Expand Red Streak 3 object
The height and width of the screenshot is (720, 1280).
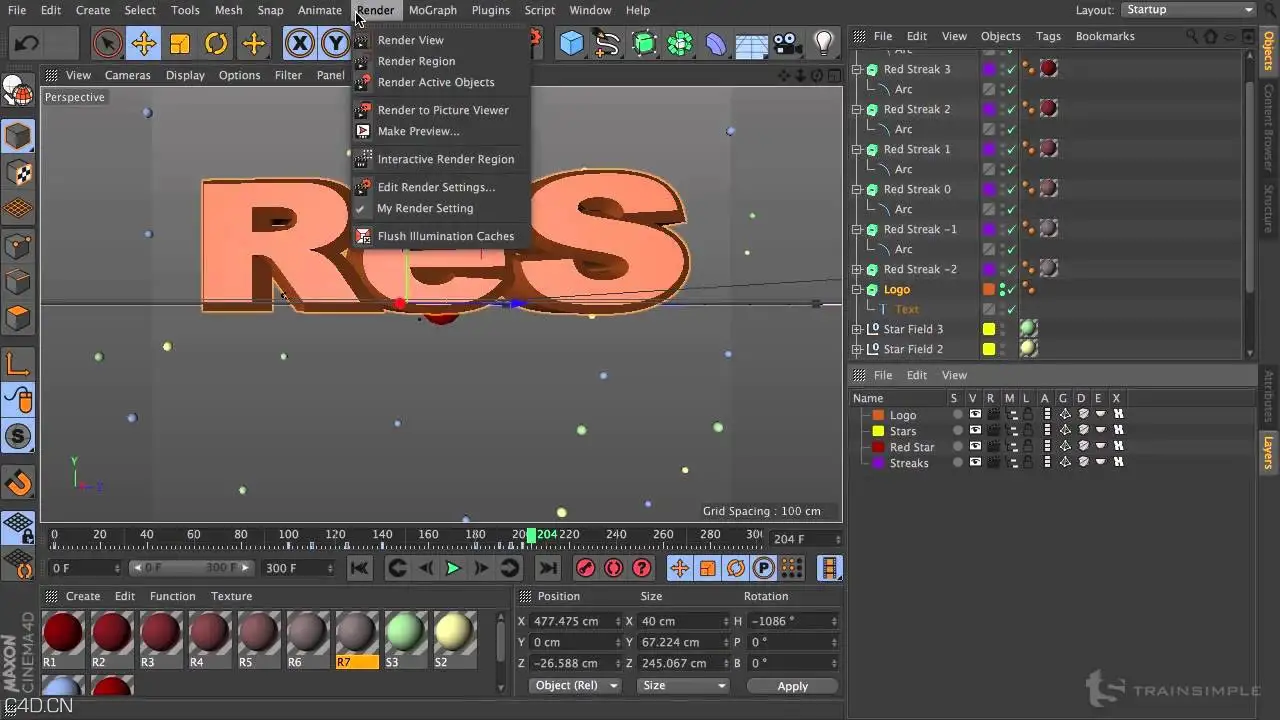[x=857, y=69]
